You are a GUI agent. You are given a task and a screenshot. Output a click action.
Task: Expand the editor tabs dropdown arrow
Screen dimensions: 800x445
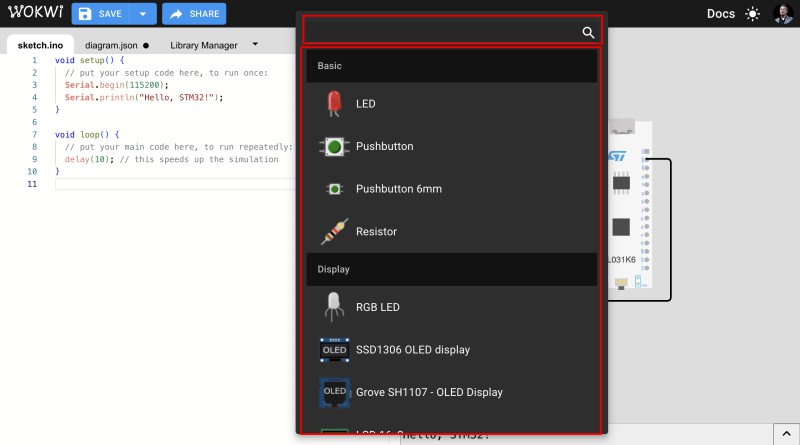pyautogui.click(x=255, y=44)
